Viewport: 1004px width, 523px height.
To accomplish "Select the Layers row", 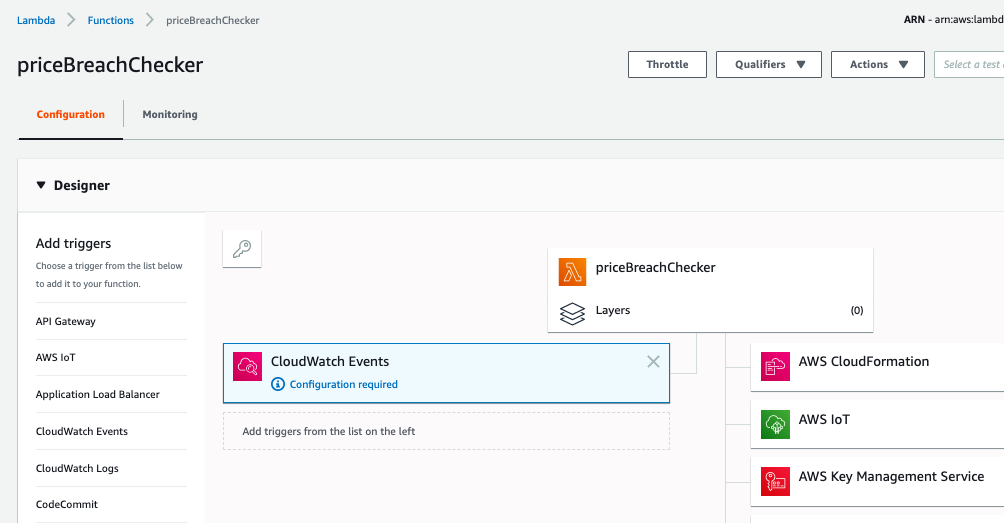I will pyautogui.click(x=710, y=310).
